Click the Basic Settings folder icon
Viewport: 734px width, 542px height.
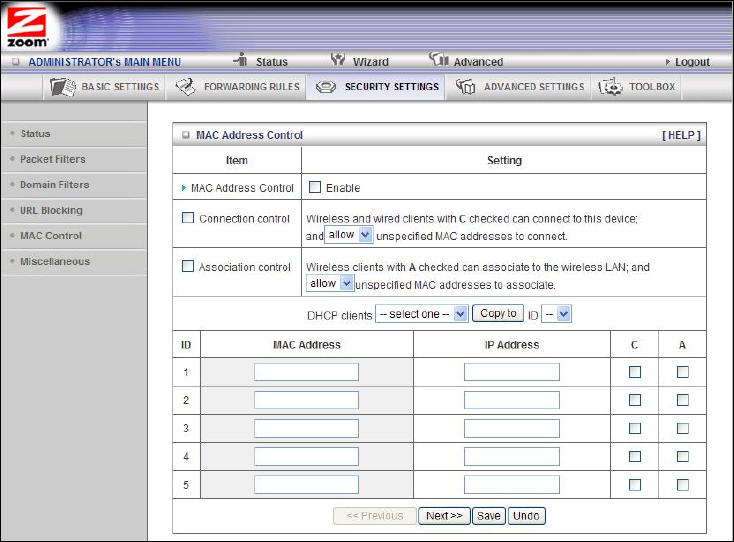tap(63, 87)
